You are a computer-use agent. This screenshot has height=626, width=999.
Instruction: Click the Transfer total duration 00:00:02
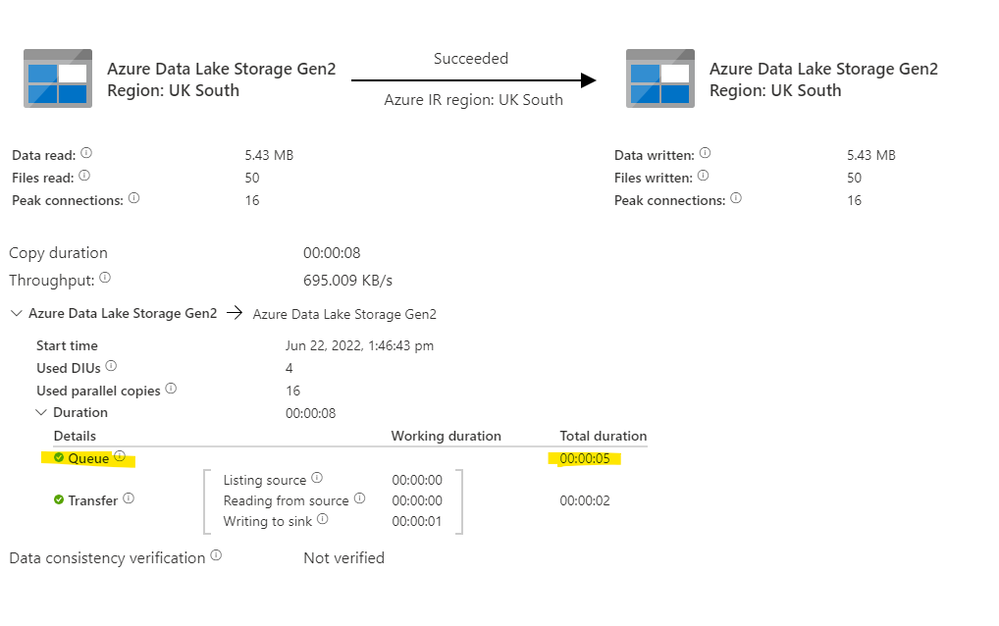coord(585,501)
